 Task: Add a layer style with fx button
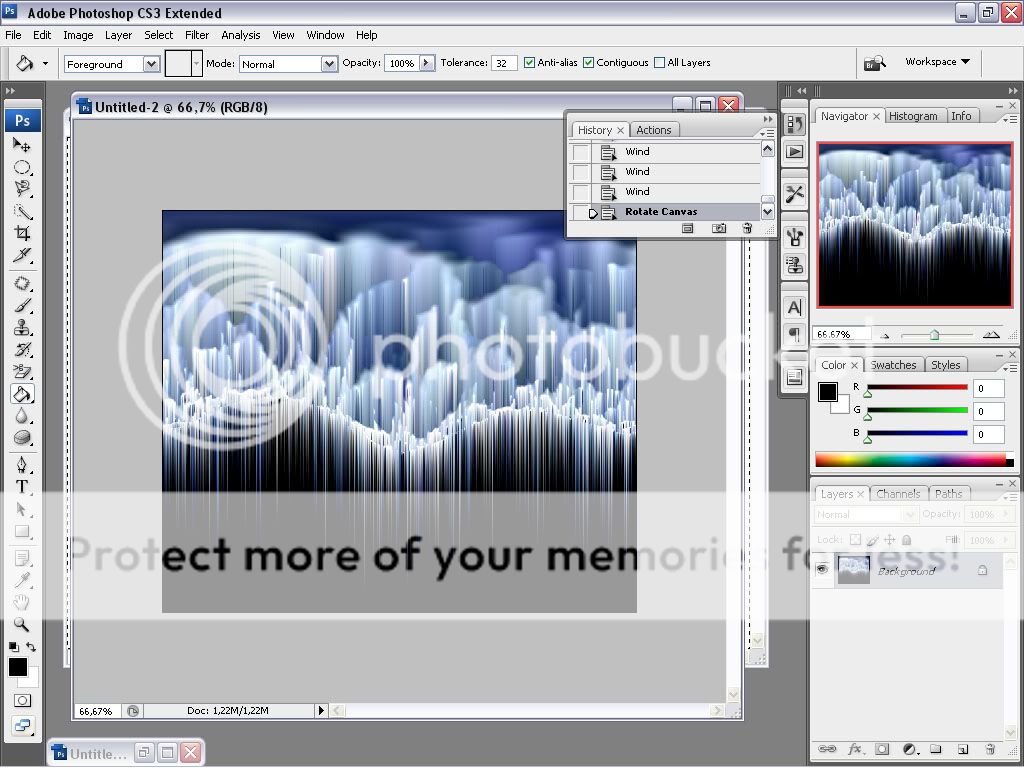[x=854, y=749]
